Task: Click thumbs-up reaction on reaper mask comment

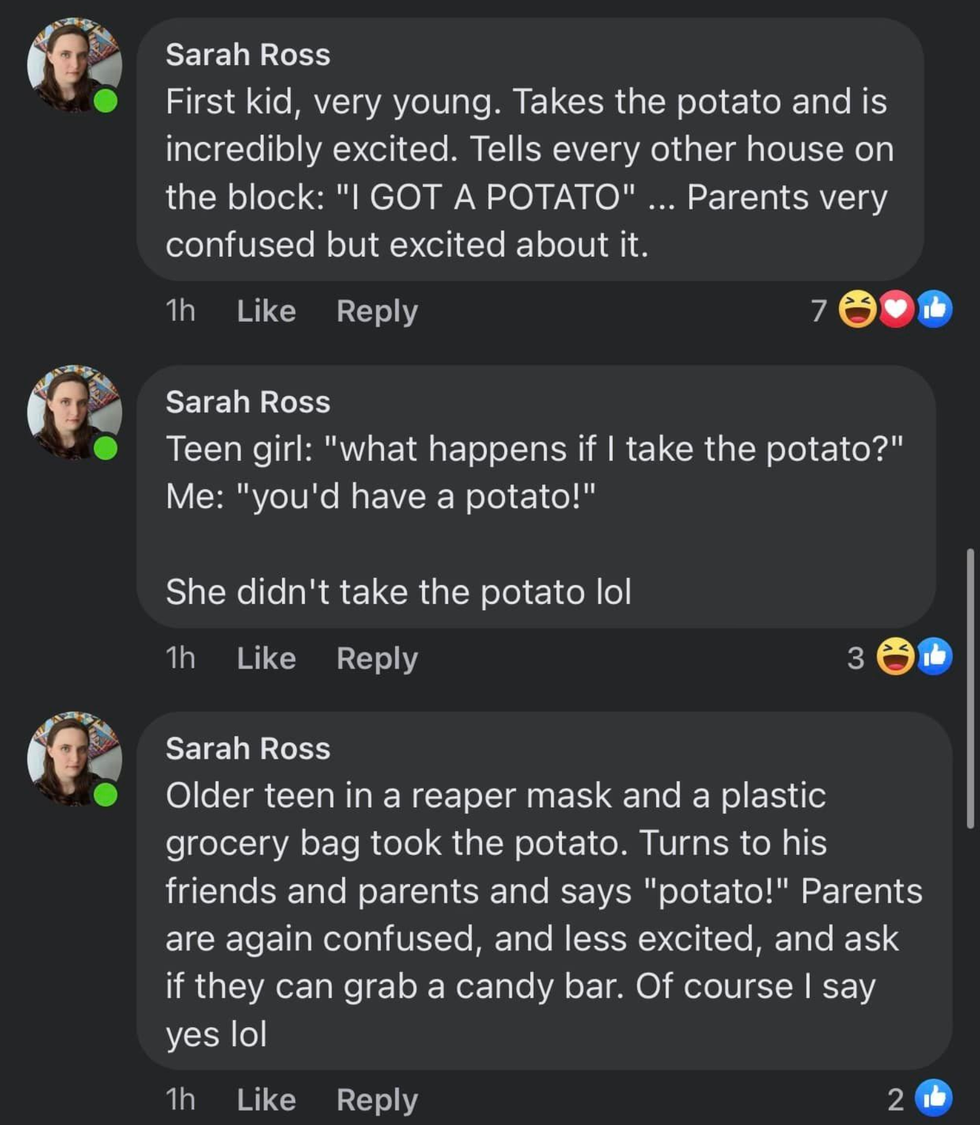Action: [934, 1099]
